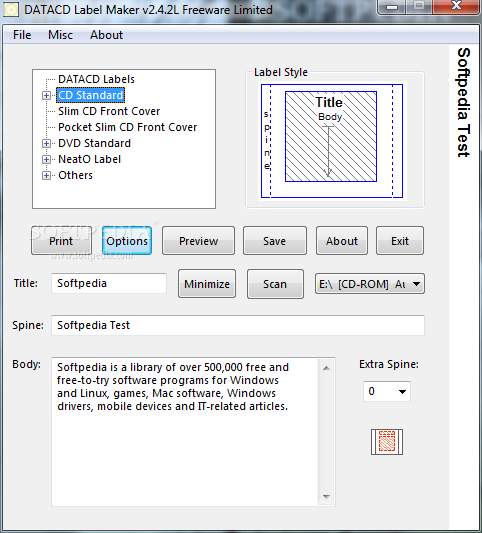Screen dimensions: 482x533
Task: Click the Preview button
Action: point(199,241)
